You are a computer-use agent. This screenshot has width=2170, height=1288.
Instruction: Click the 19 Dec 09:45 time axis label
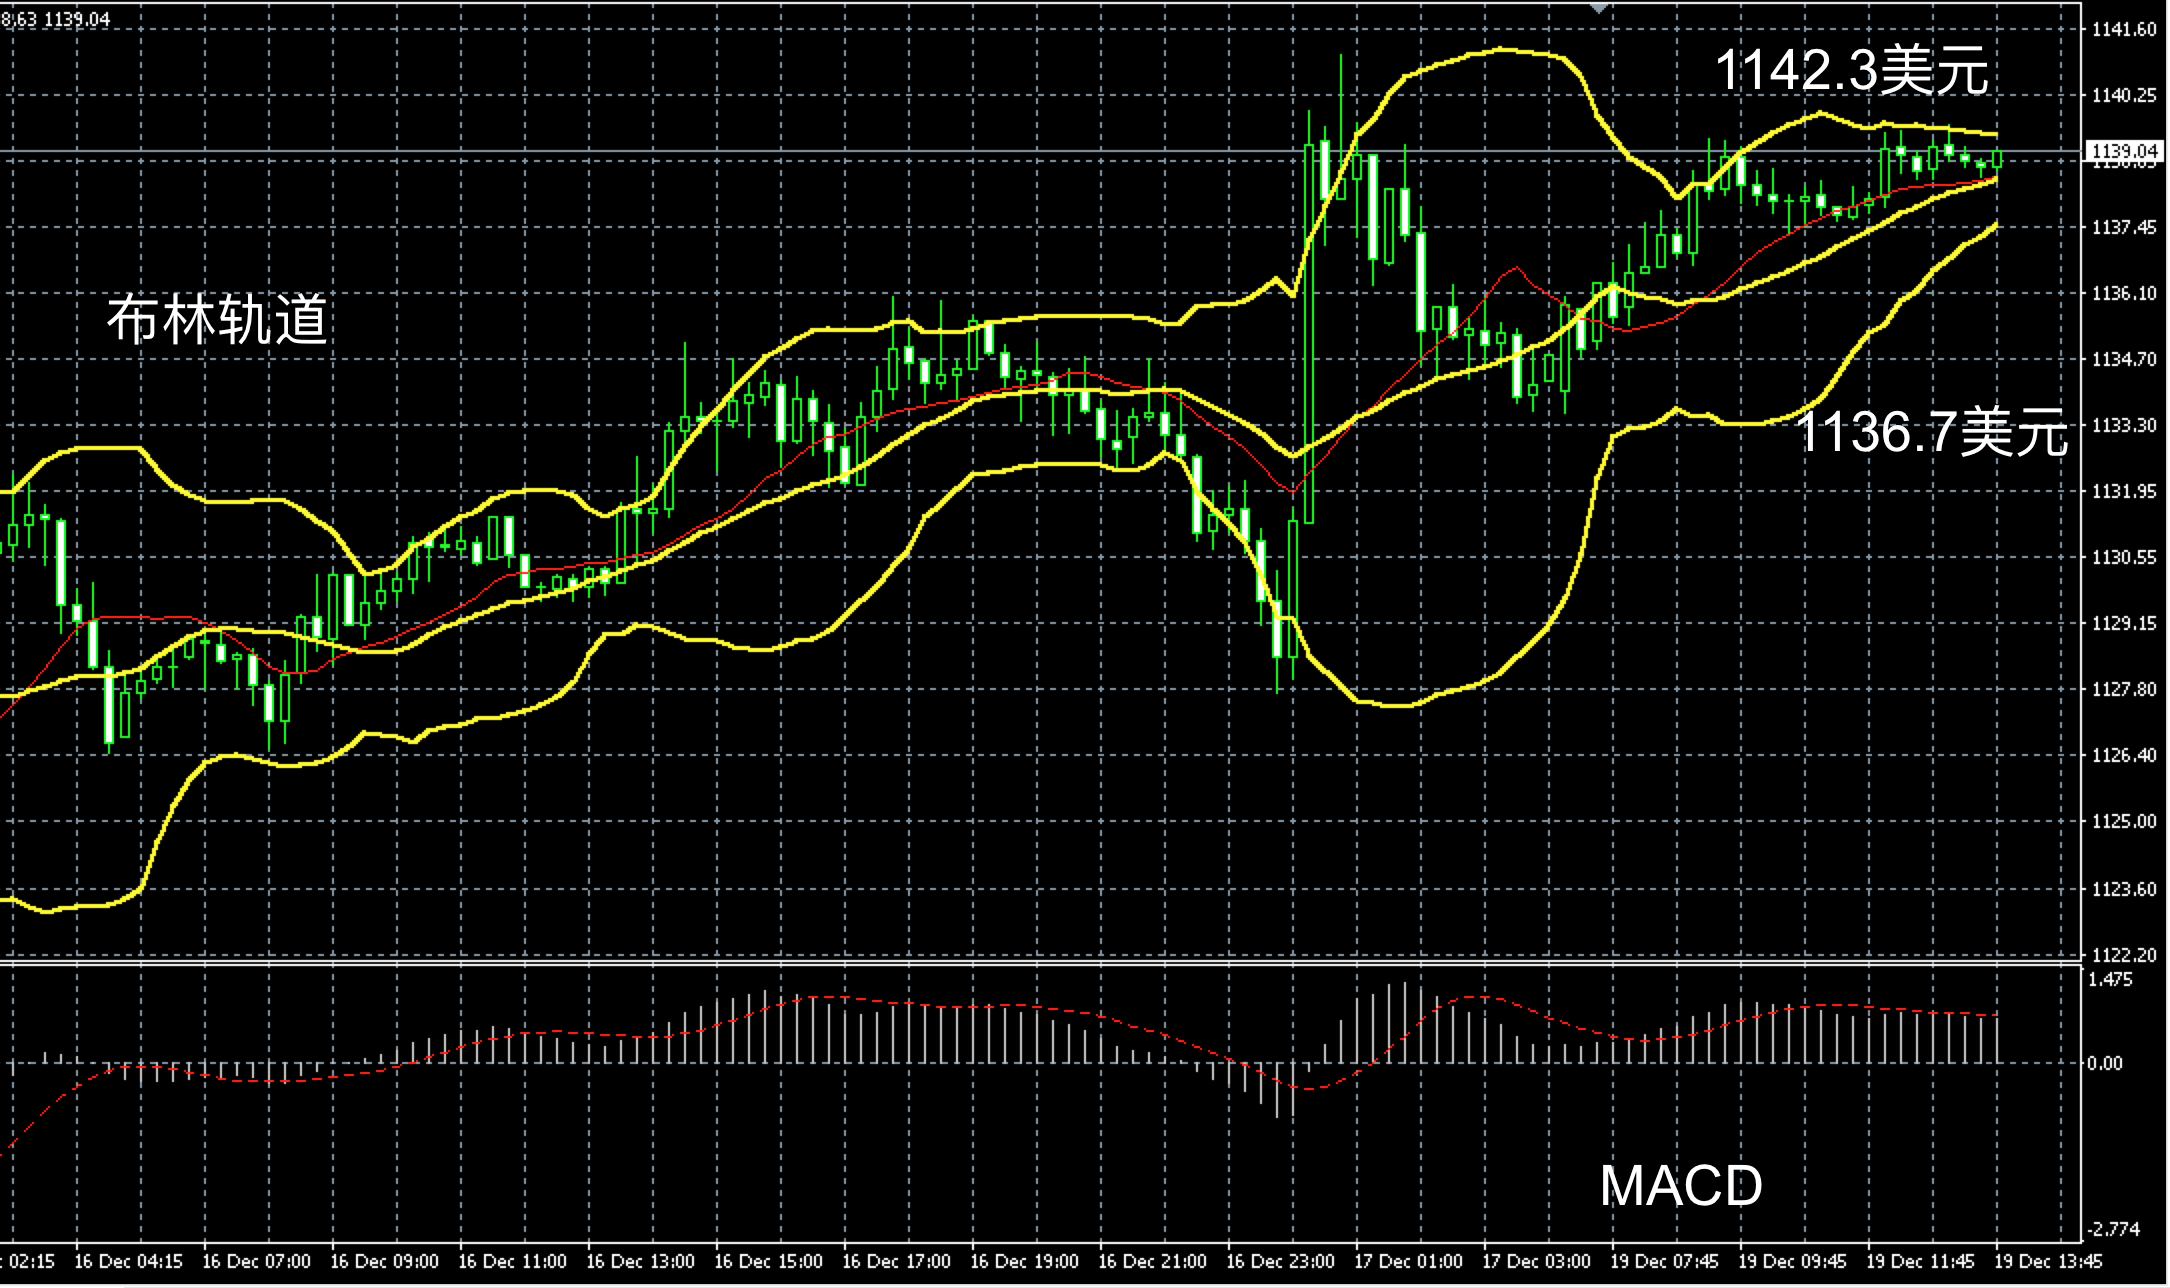pyautogui.click(x=1792, y=1261)
